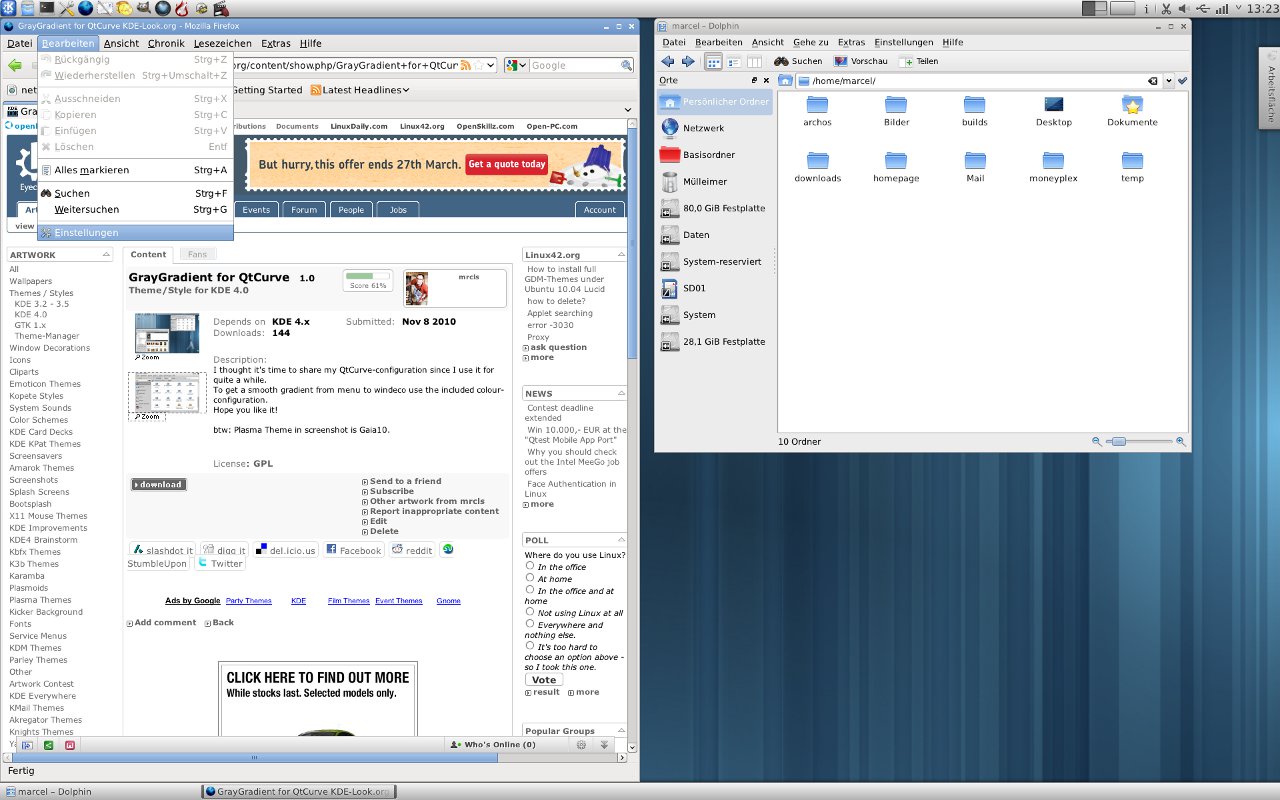
Task: Select the SD01 device in Orte
Action: point(715,288)
